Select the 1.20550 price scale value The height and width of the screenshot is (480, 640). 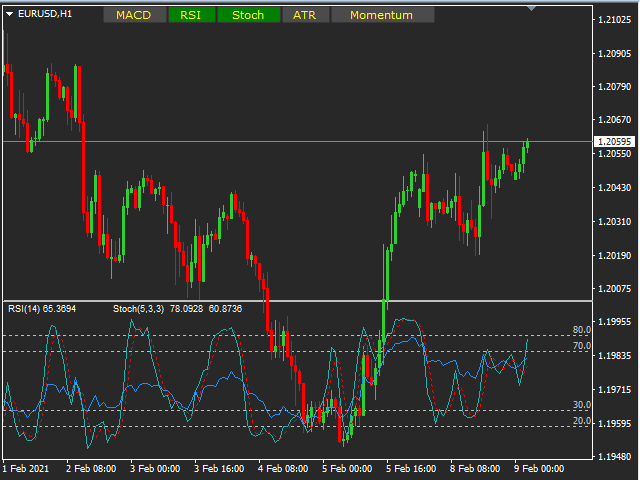point(614,154)
